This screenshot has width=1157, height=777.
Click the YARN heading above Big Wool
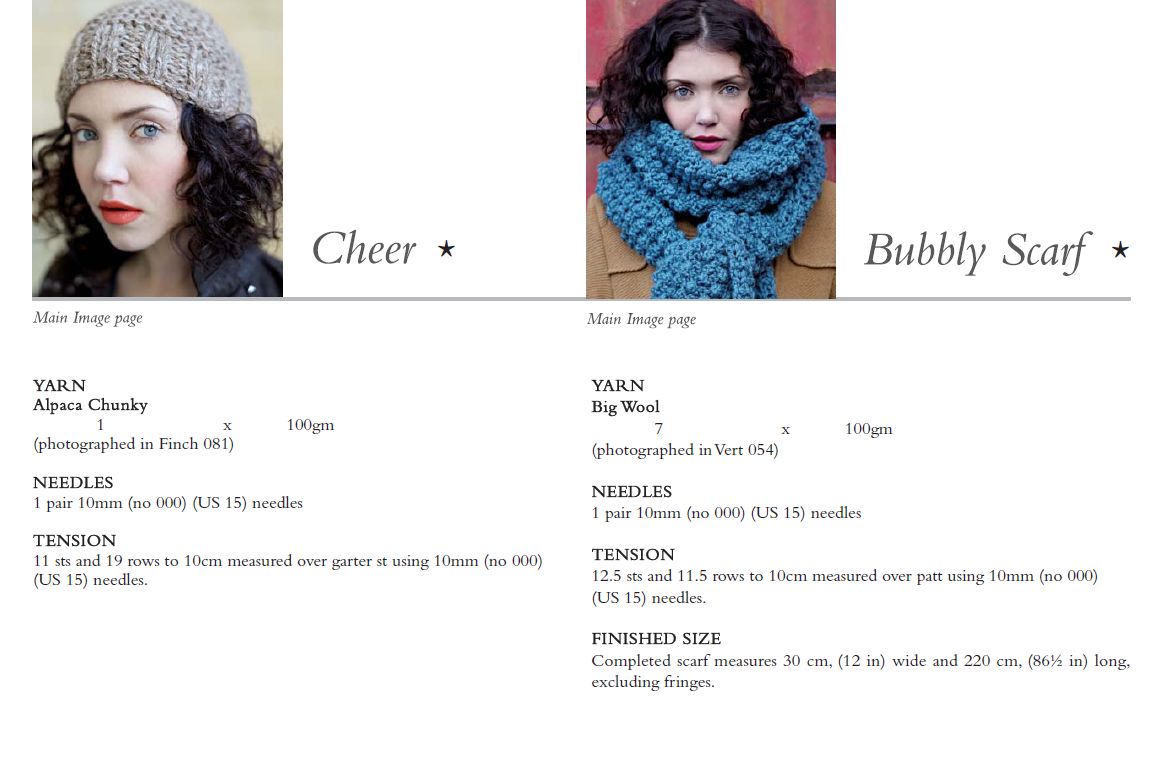click(x=618, y=386)
